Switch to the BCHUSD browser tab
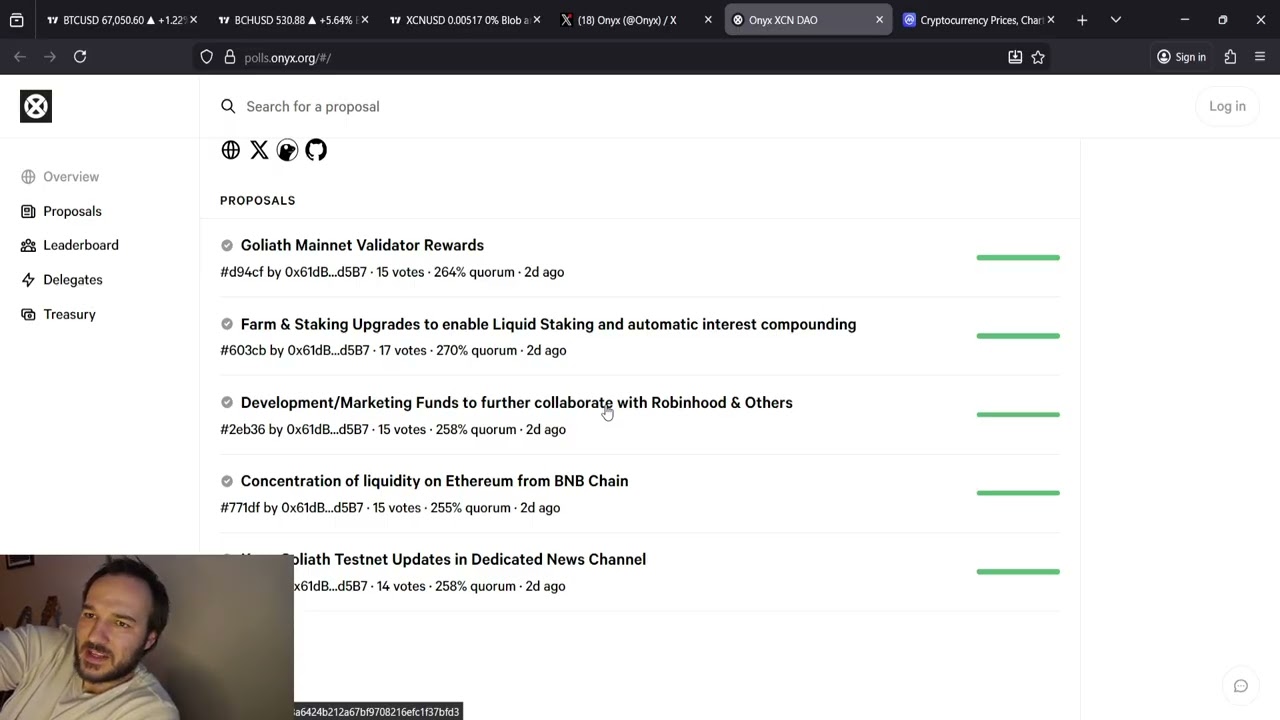 [x=293, y=20]
